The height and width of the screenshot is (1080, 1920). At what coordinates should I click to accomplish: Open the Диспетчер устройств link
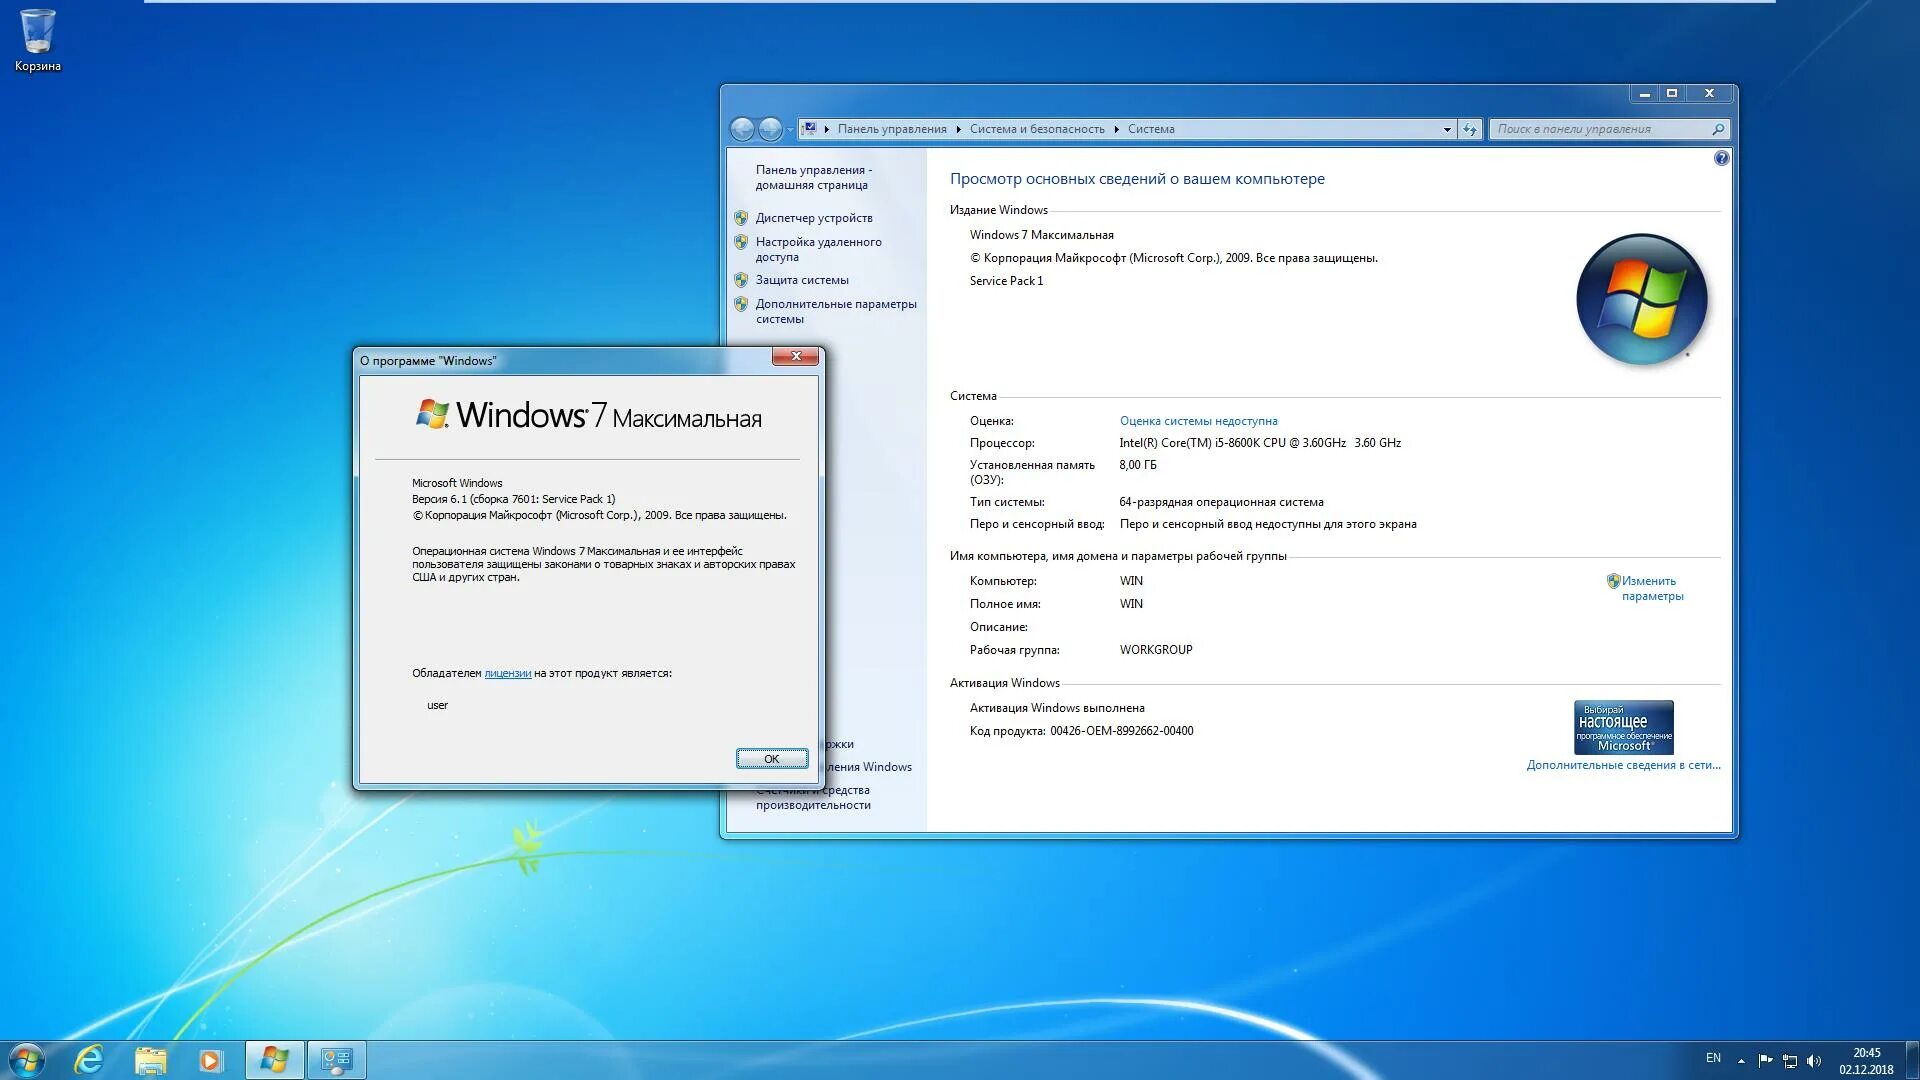pos(813,218)
